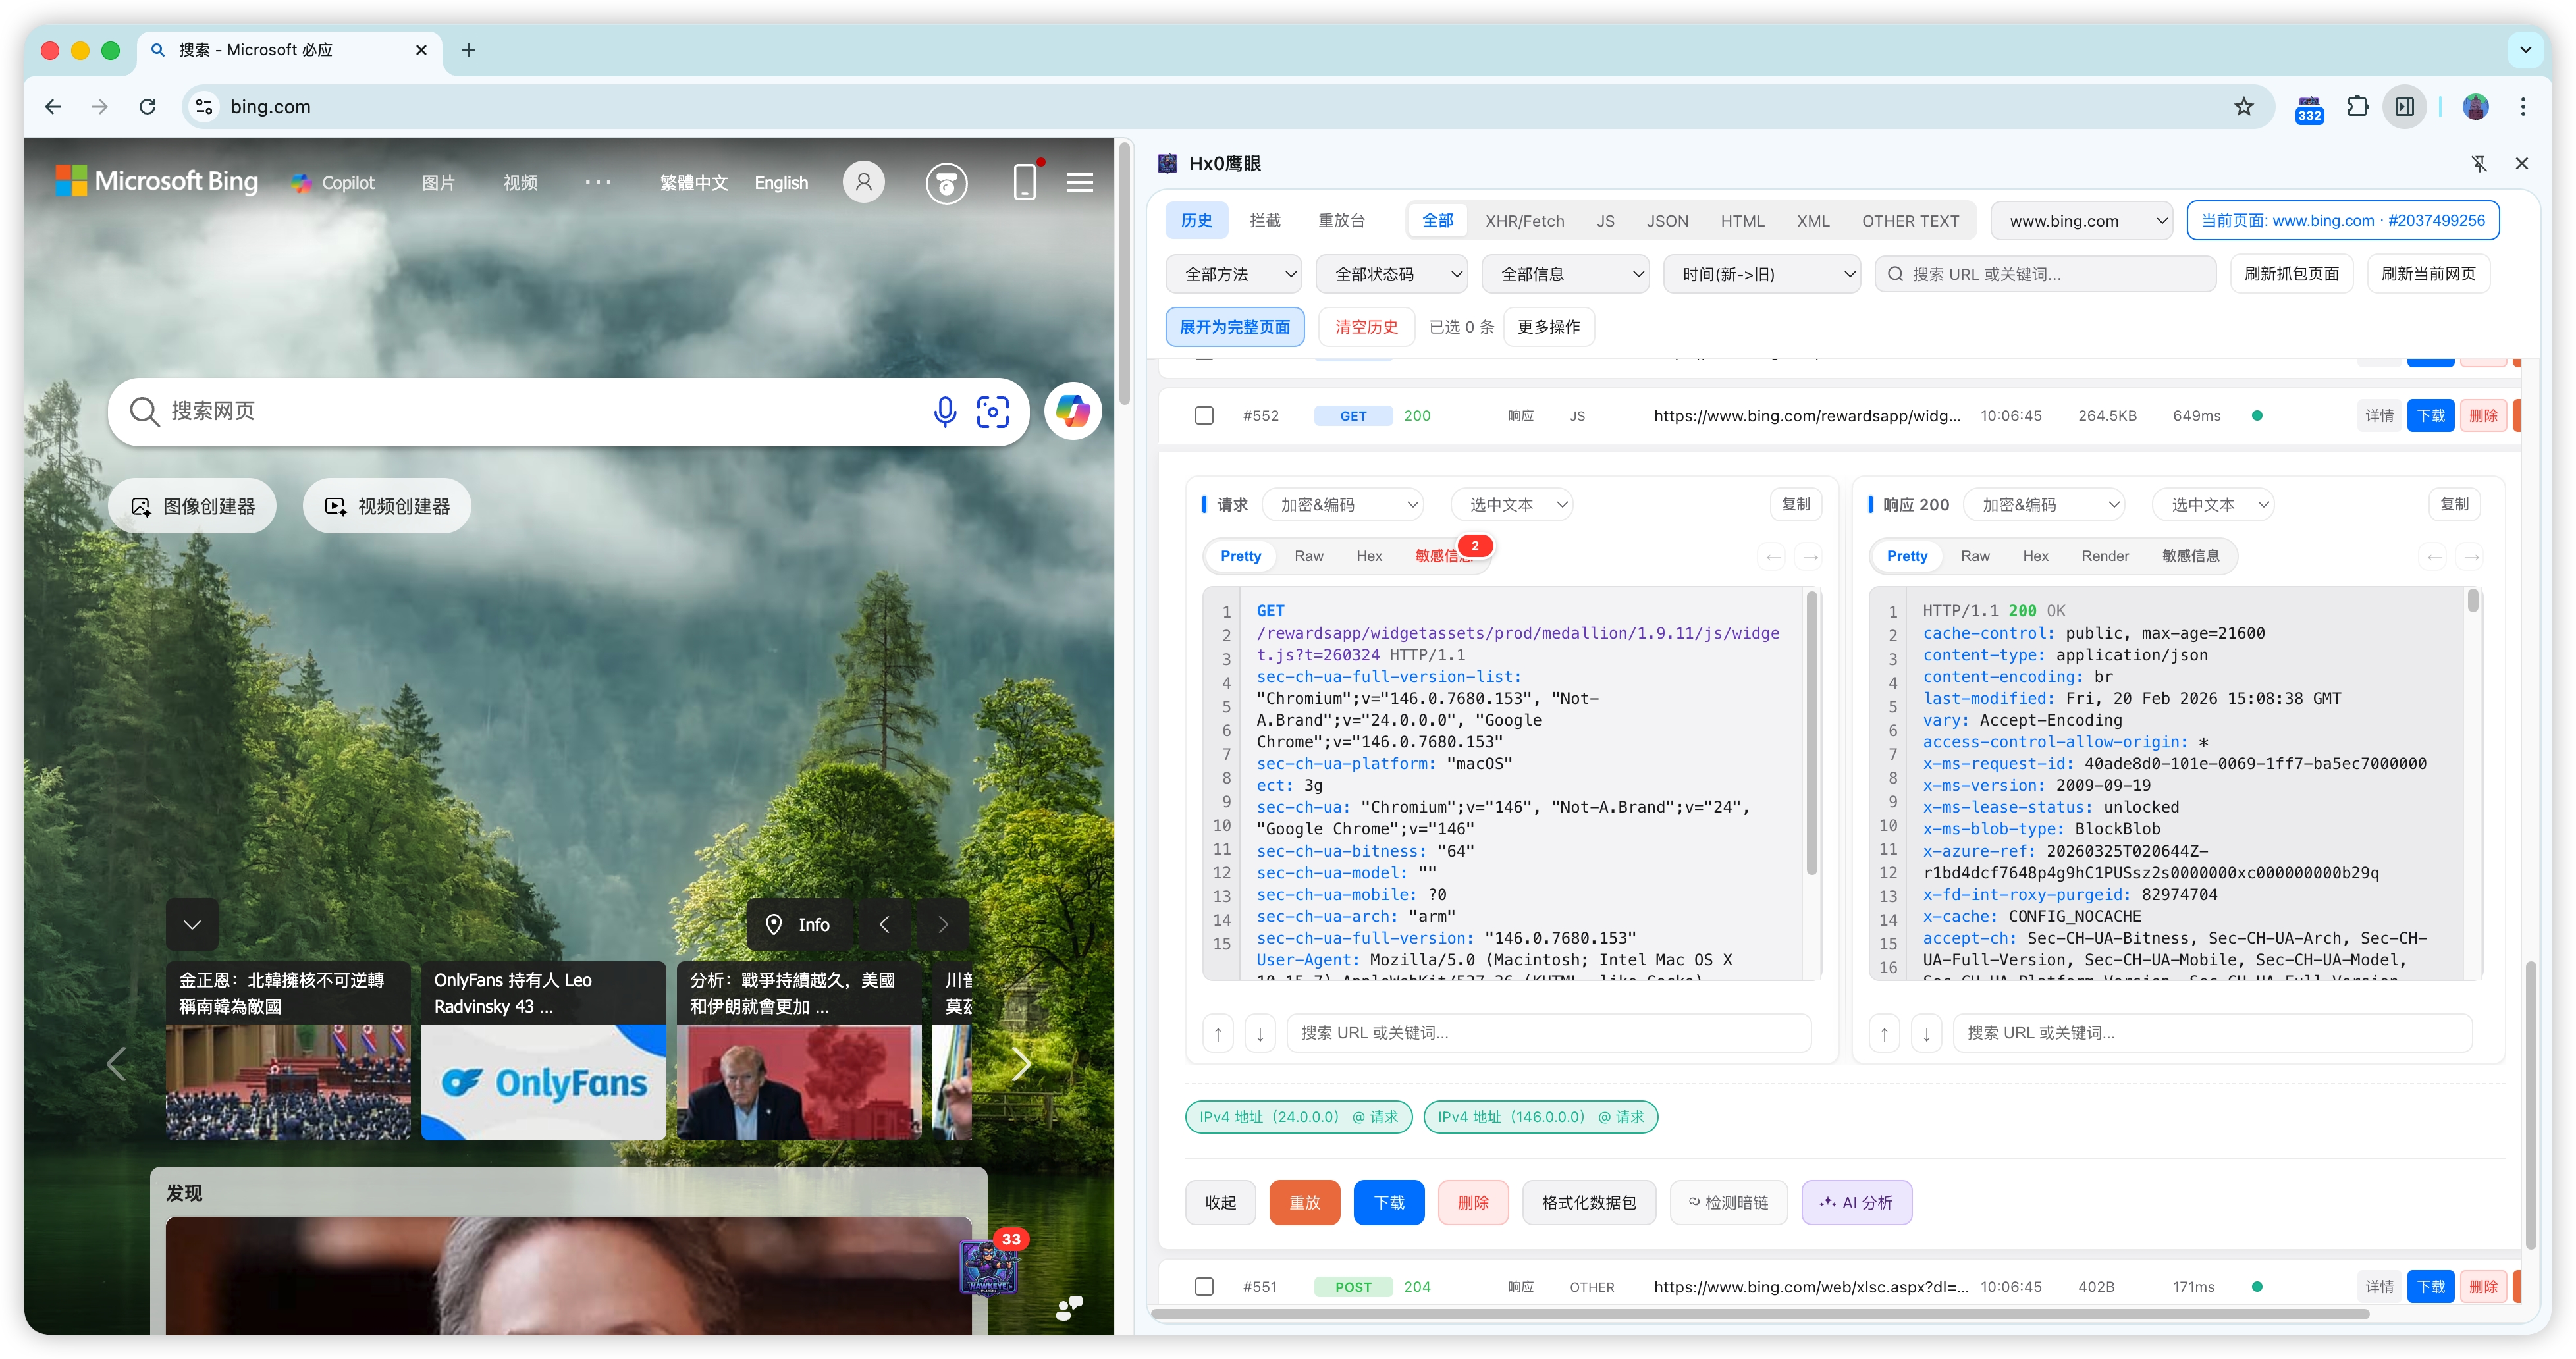The image size is (2576, 1359).
Task: Switch to the XHR/Fetch filter tab
Action: coord(1524,221)
